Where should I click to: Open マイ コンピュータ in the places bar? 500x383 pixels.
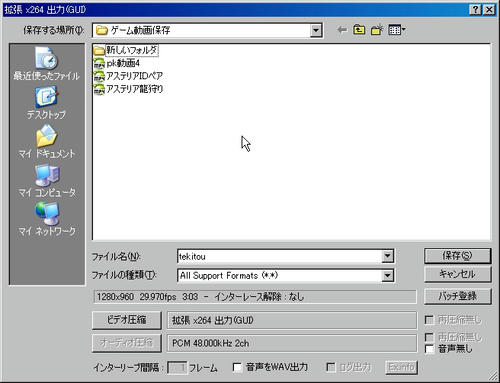click(47, 180)
